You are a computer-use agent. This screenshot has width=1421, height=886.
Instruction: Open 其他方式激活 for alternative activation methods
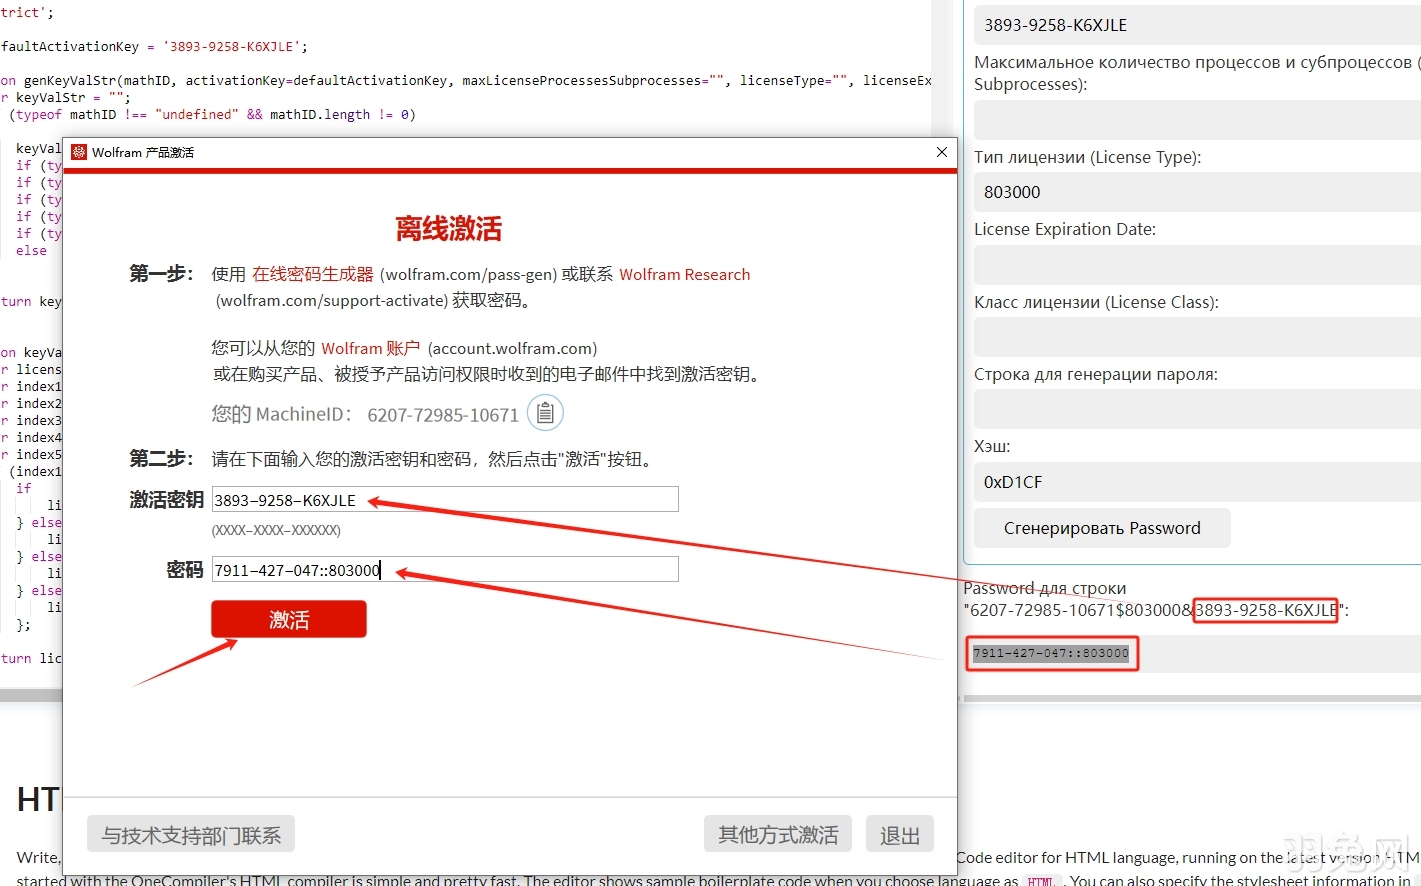click(778, 833)
